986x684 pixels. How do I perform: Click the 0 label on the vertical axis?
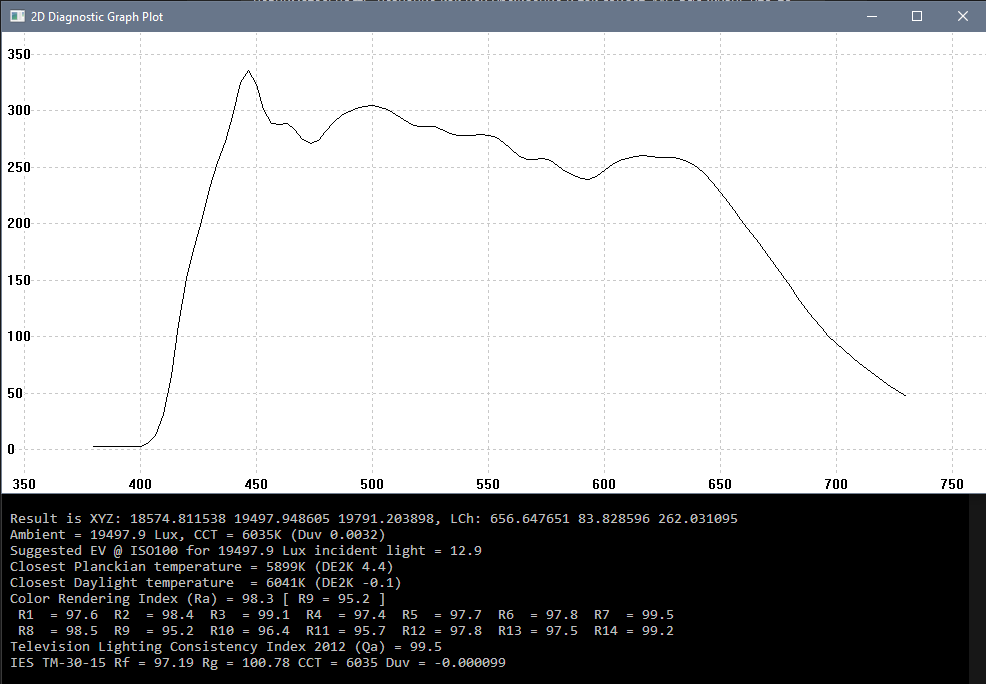(x=12, y=449)
